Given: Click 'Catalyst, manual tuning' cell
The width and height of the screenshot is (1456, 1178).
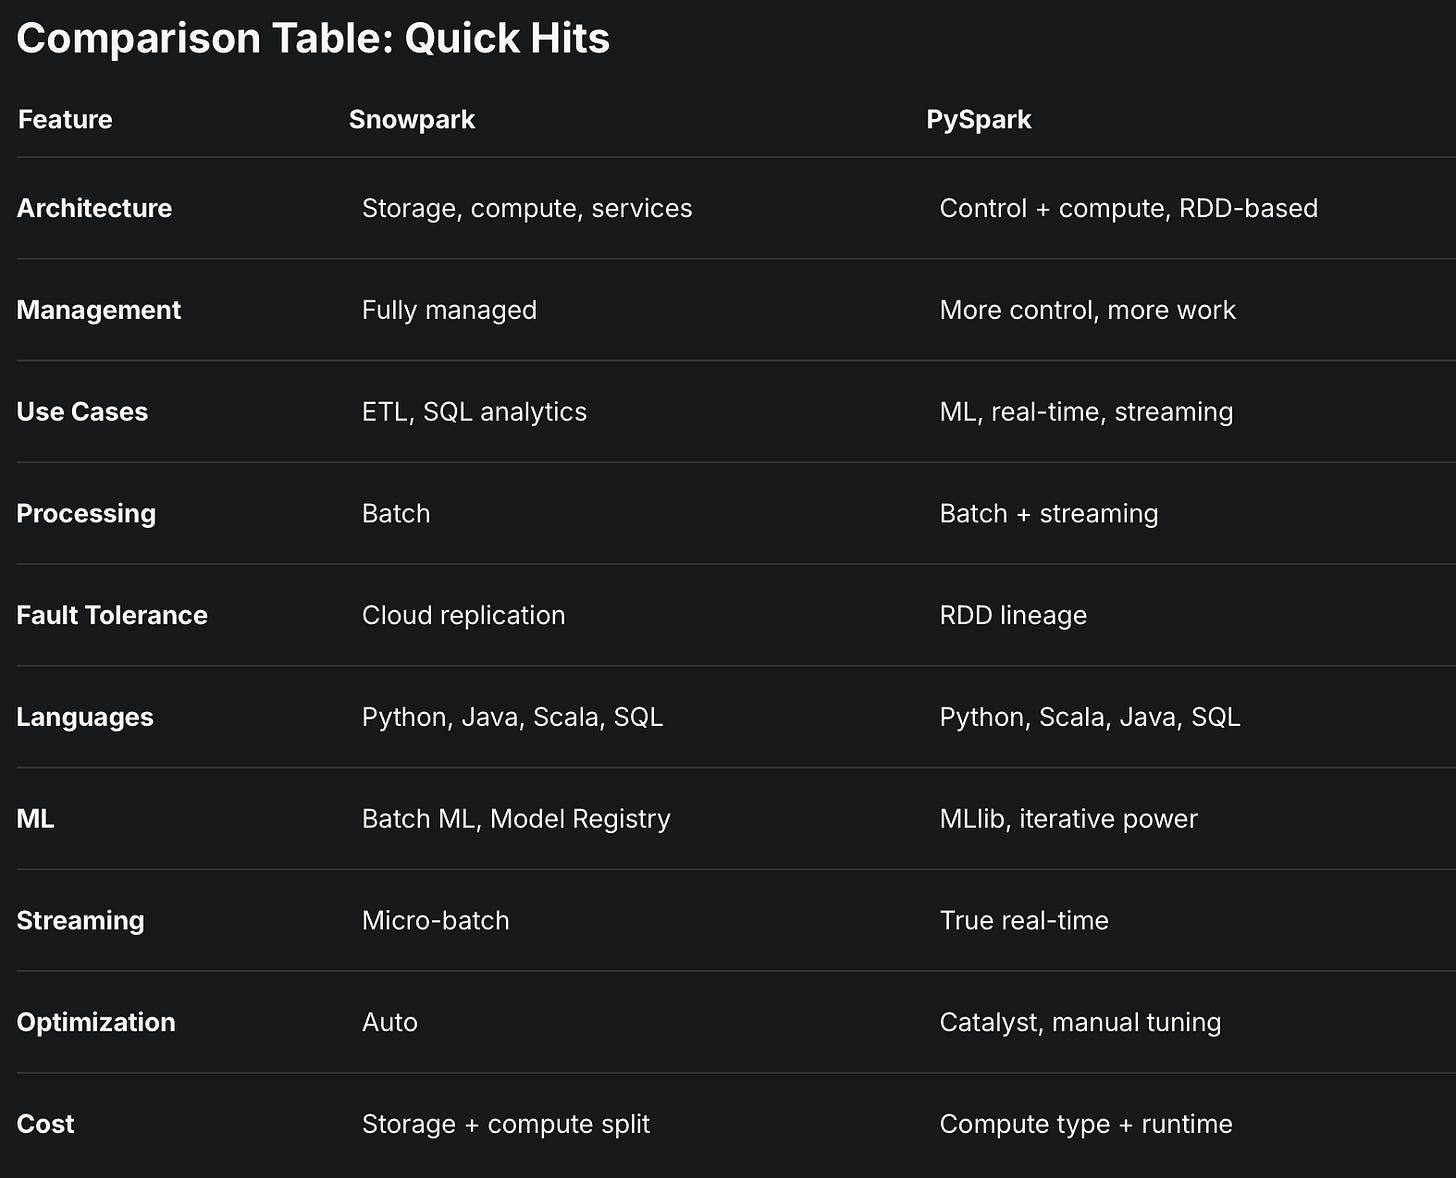Looking at the screenshot, I should click(1080, 1022).
